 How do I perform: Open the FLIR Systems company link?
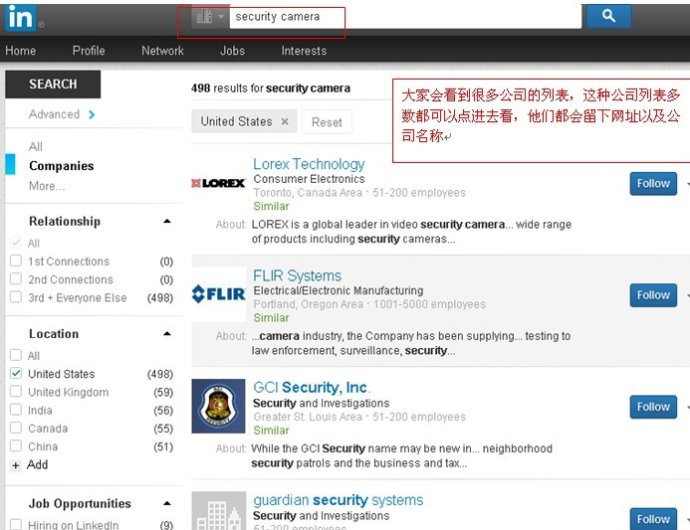pyautogui.click(x=296, y=276)
